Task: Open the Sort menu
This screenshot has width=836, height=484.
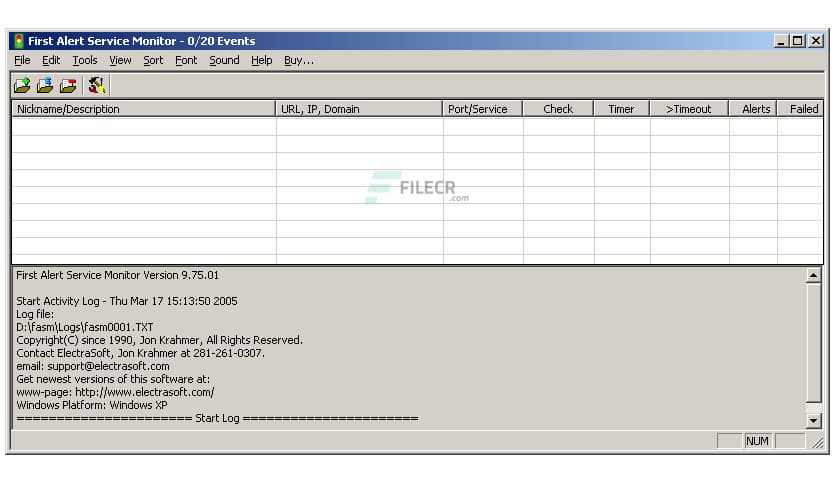Action: (x=153, y=60)
